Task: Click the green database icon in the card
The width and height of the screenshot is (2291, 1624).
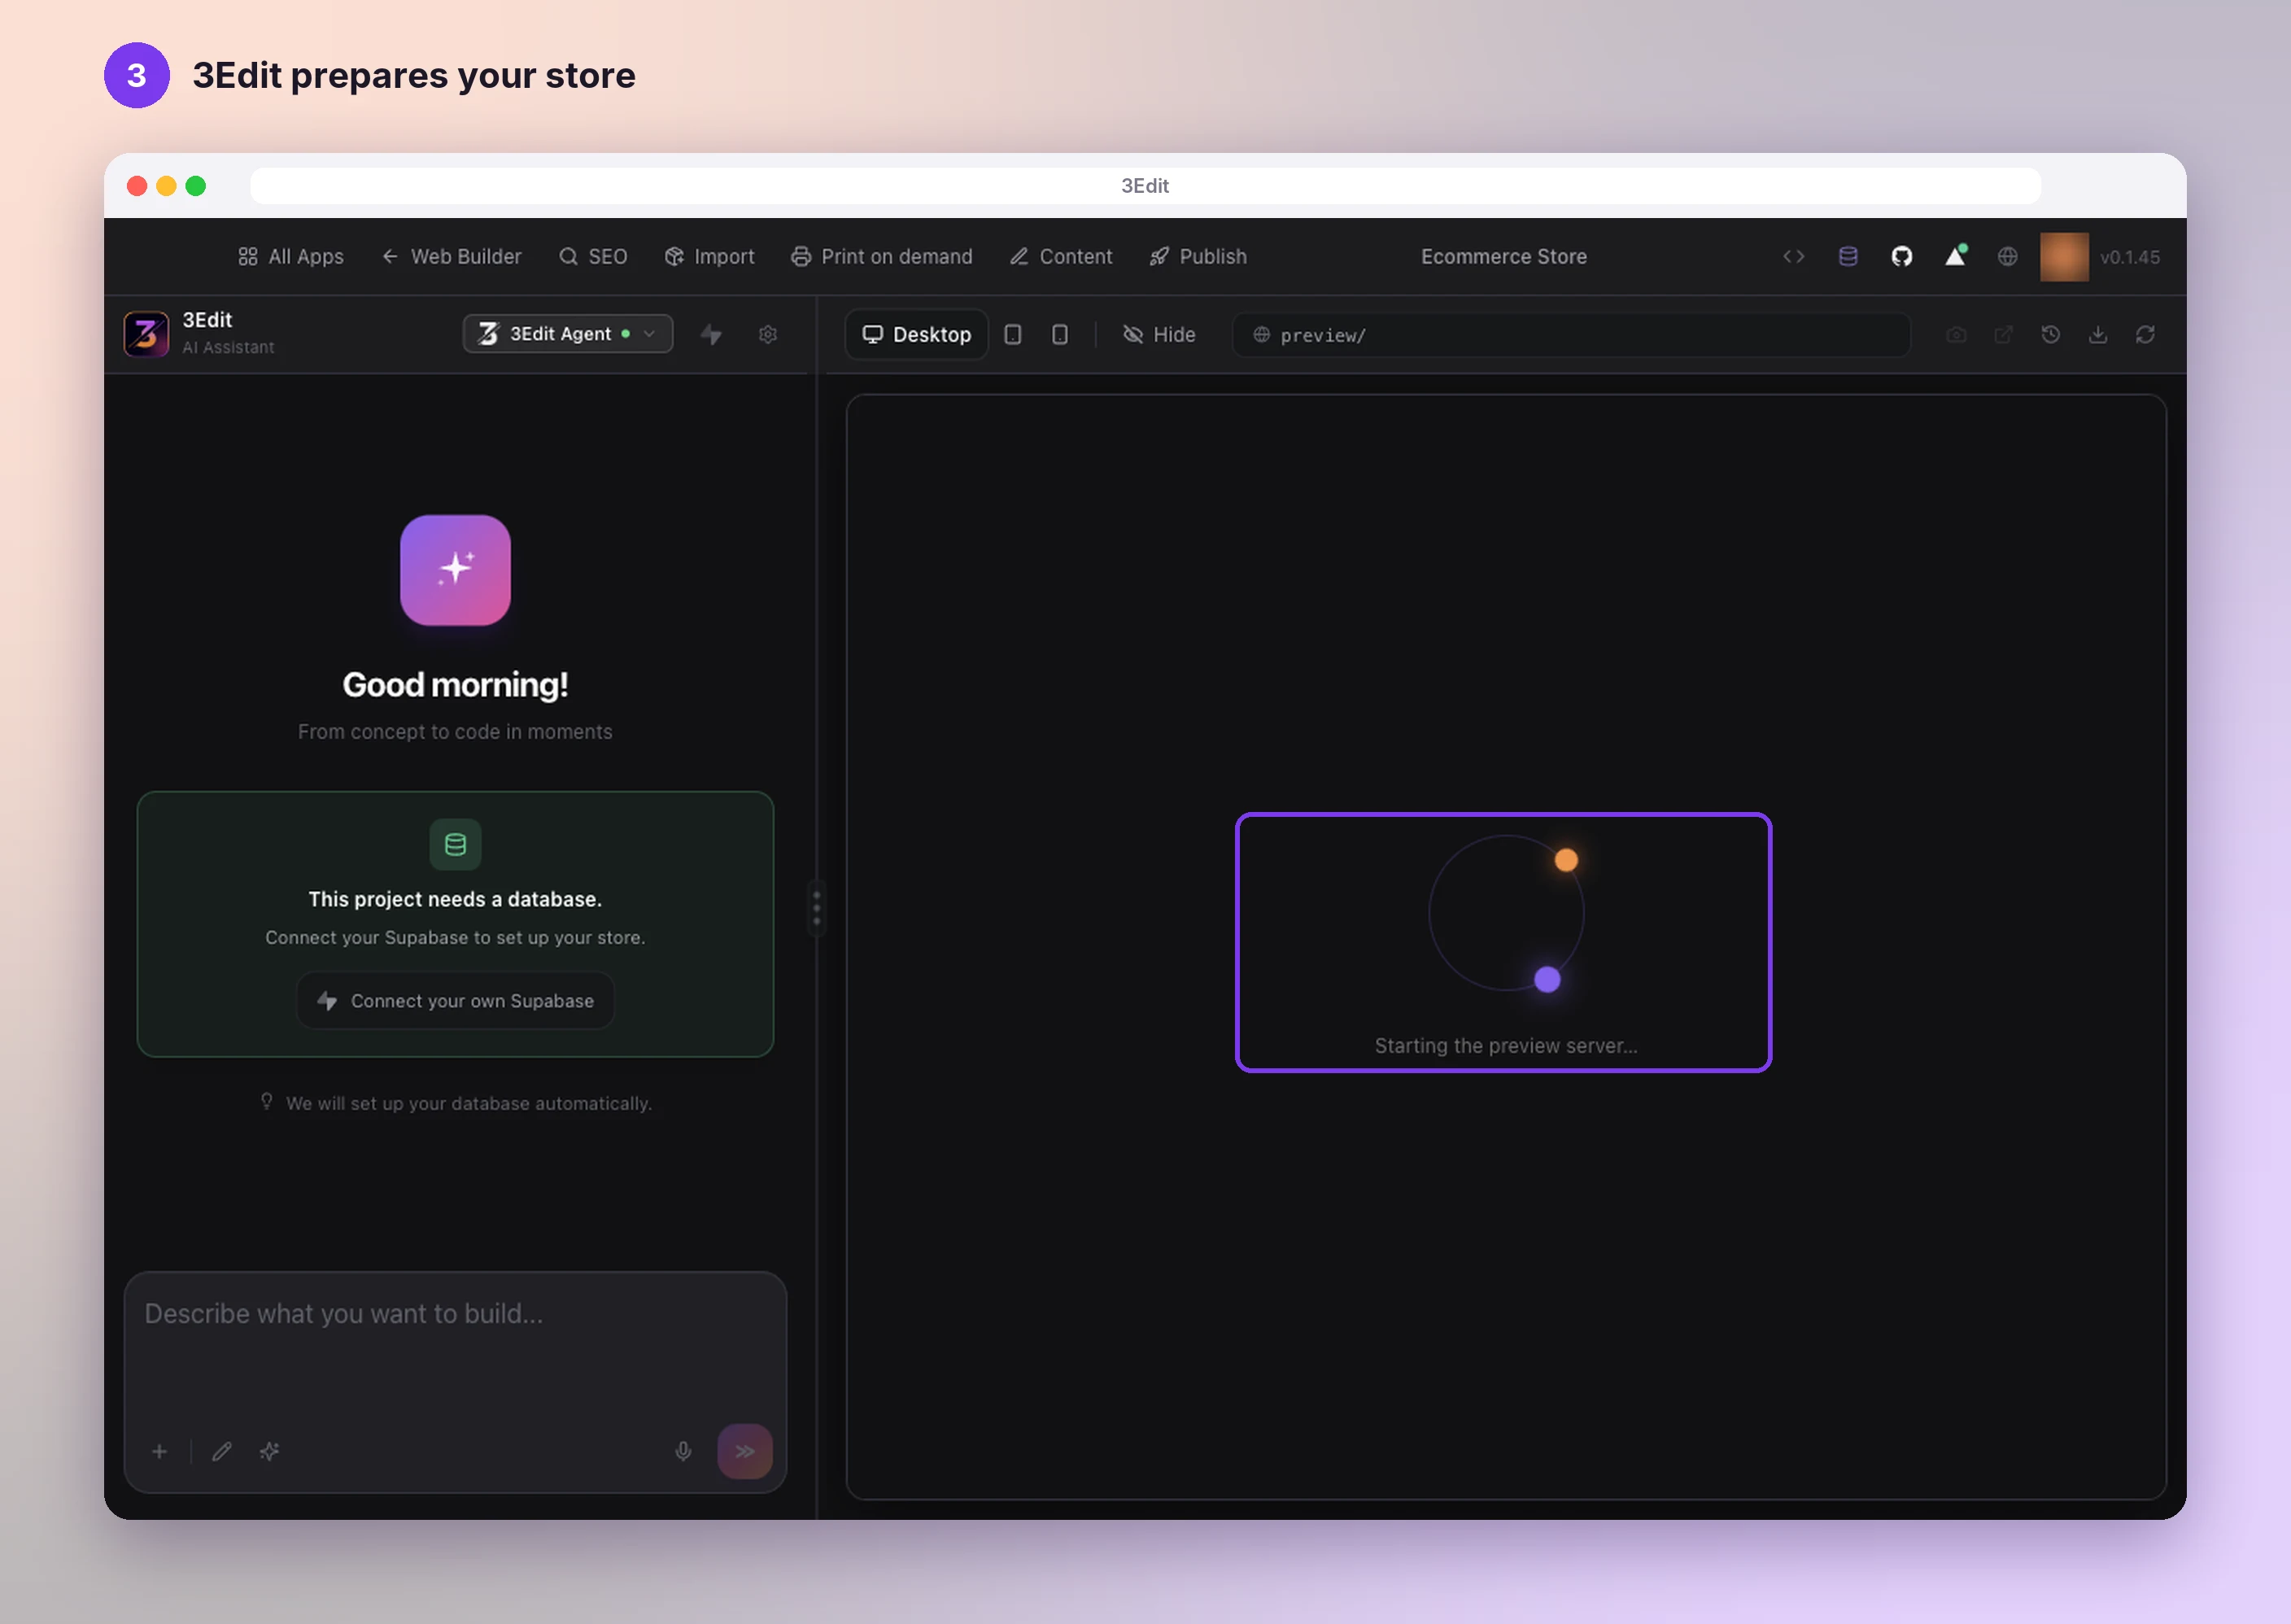Action: (455, 845)
